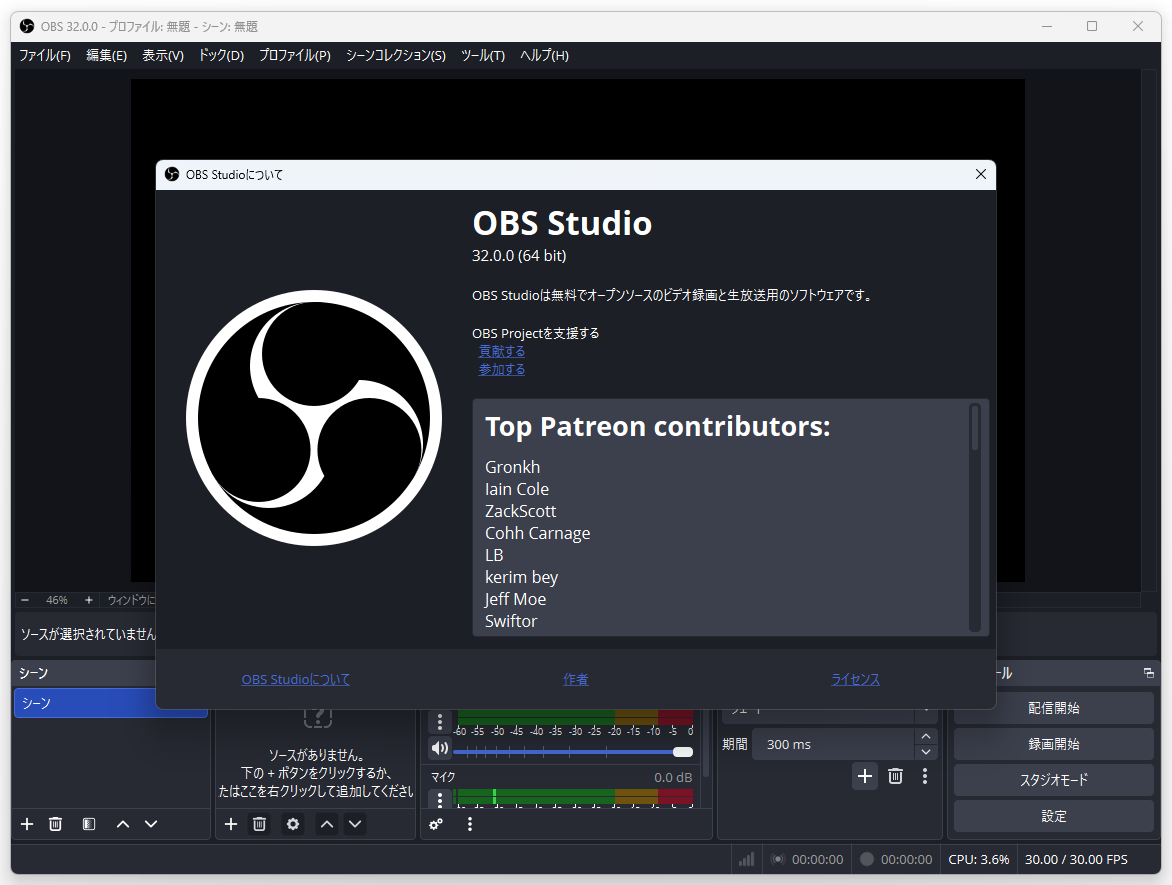Open the ヘルプ(H) menu
1172x885 pixels.
(543, 55)
